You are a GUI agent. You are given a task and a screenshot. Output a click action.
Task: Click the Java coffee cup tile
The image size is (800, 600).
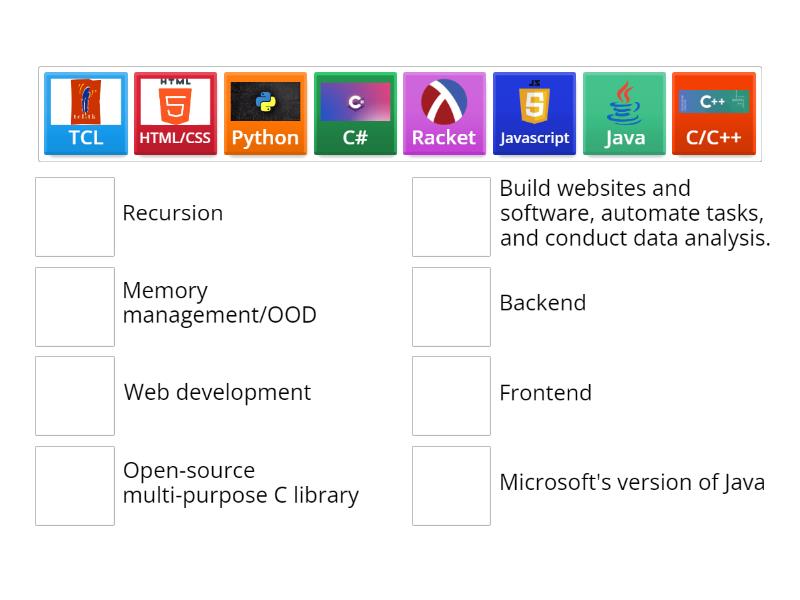pyautogui.click(x=624, y=113)
